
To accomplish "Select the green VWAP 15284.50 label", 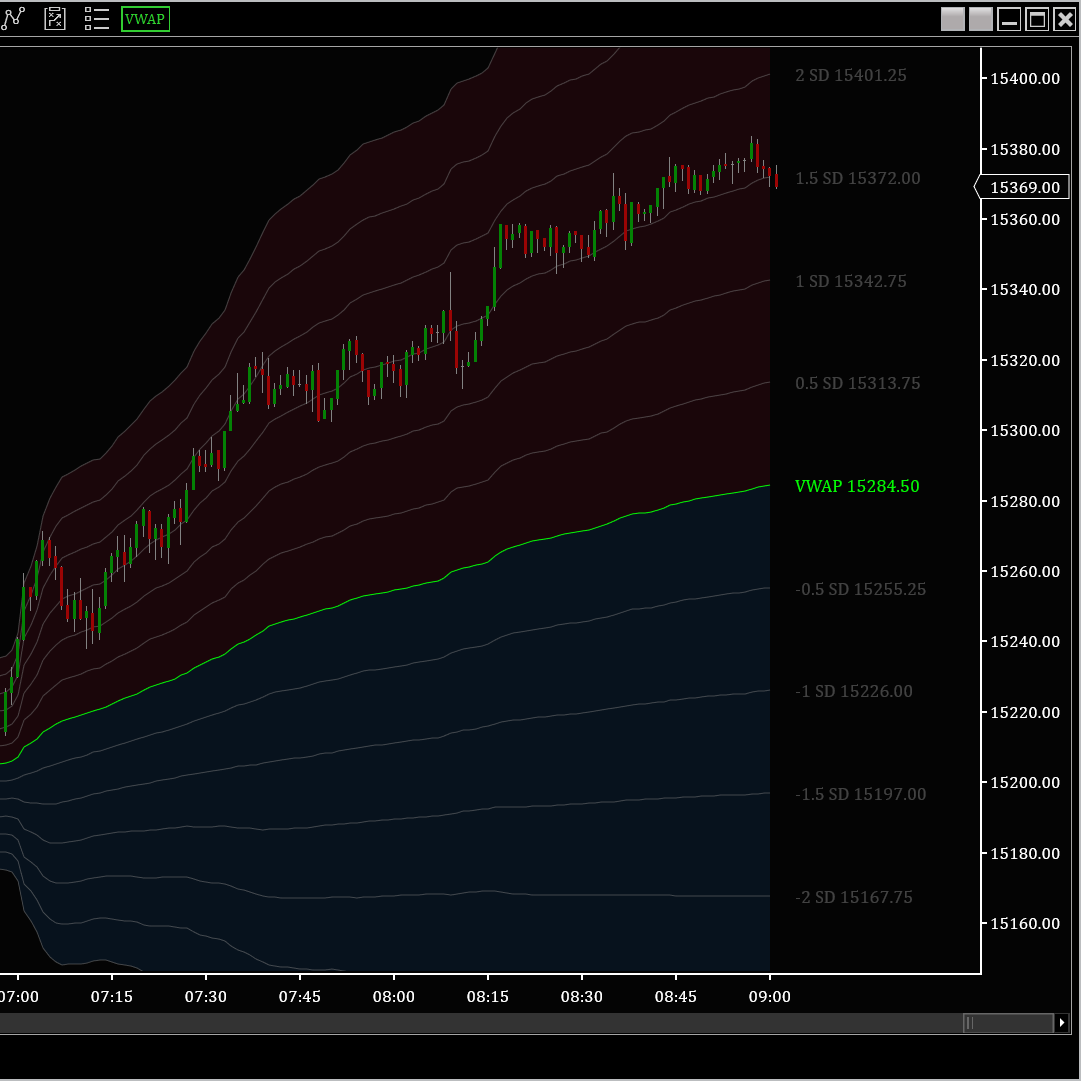I will coord(857,487).
